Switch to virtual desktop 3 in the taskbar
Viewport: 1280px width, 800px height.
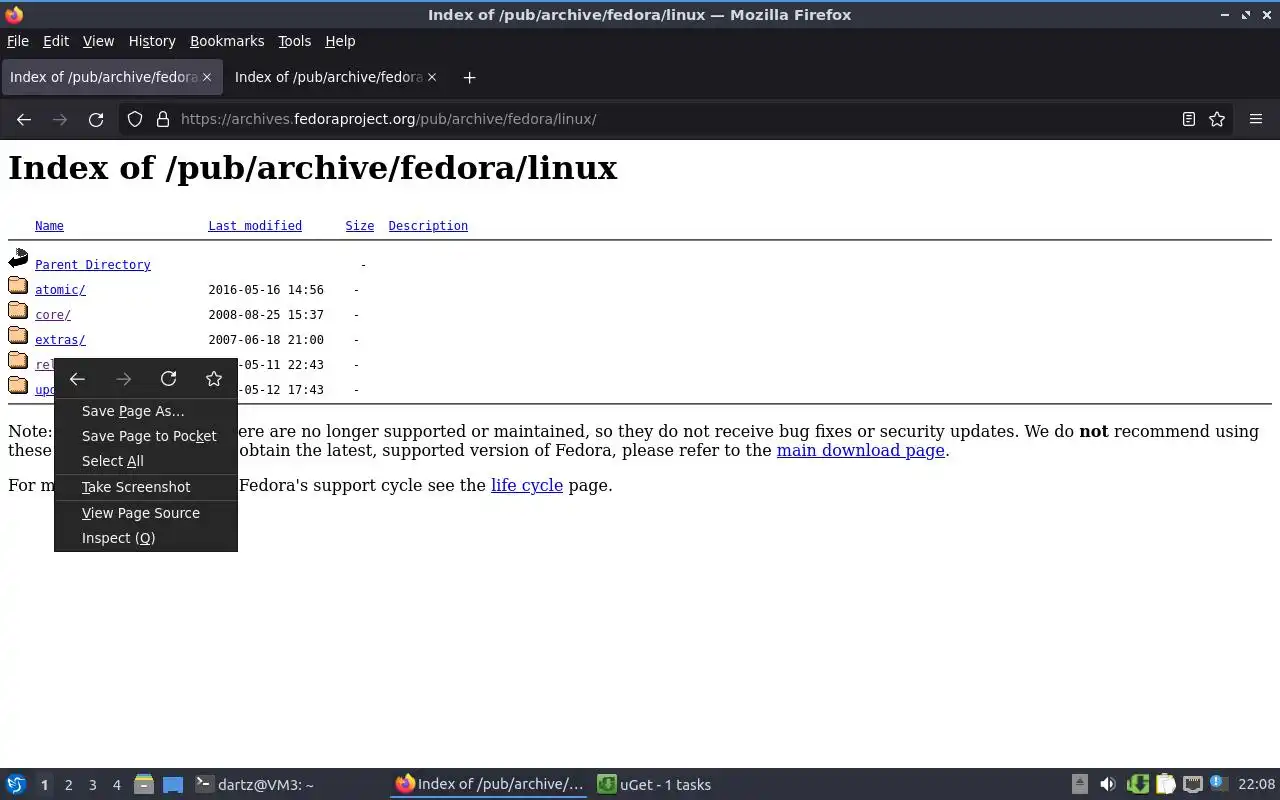point(92,785)
